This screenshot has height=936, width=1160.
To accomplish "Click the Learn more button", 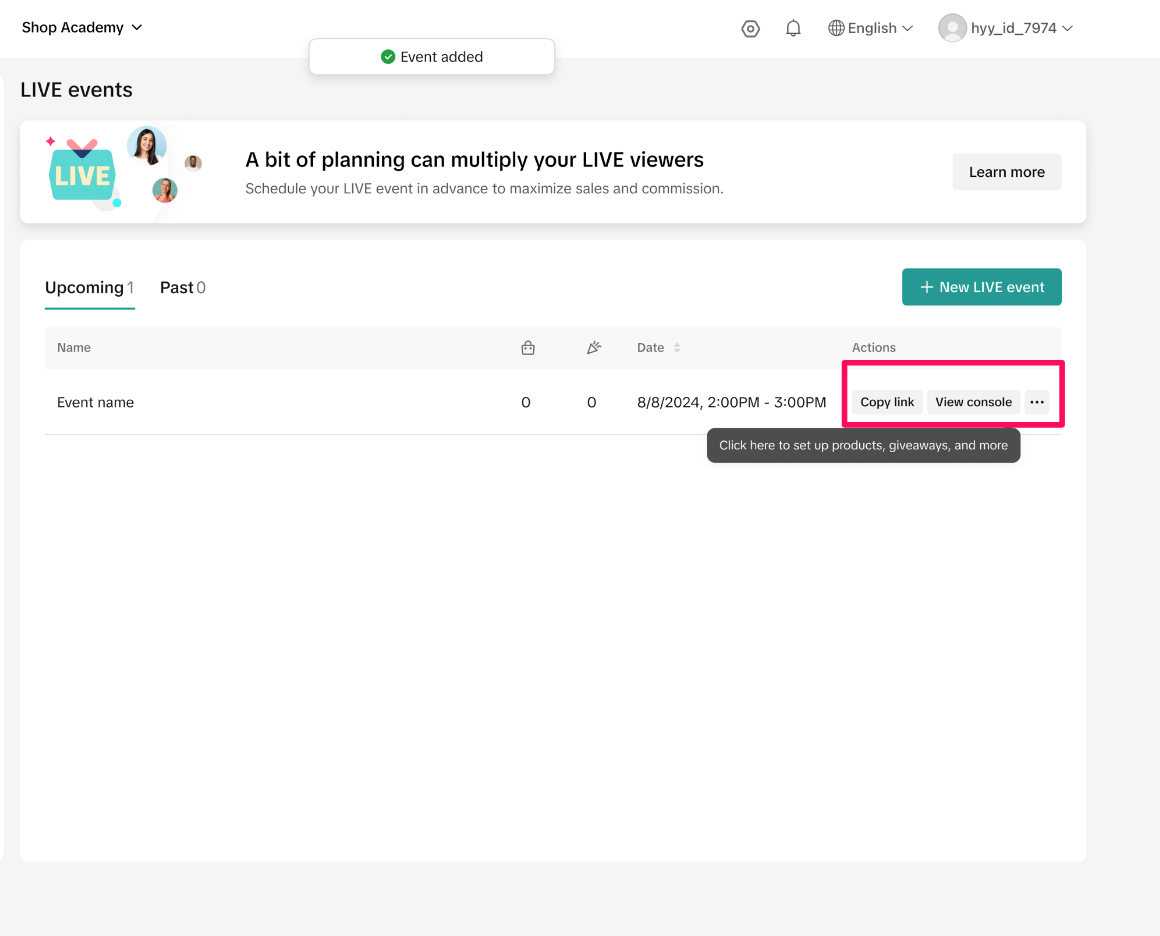I will point(1006,172).
